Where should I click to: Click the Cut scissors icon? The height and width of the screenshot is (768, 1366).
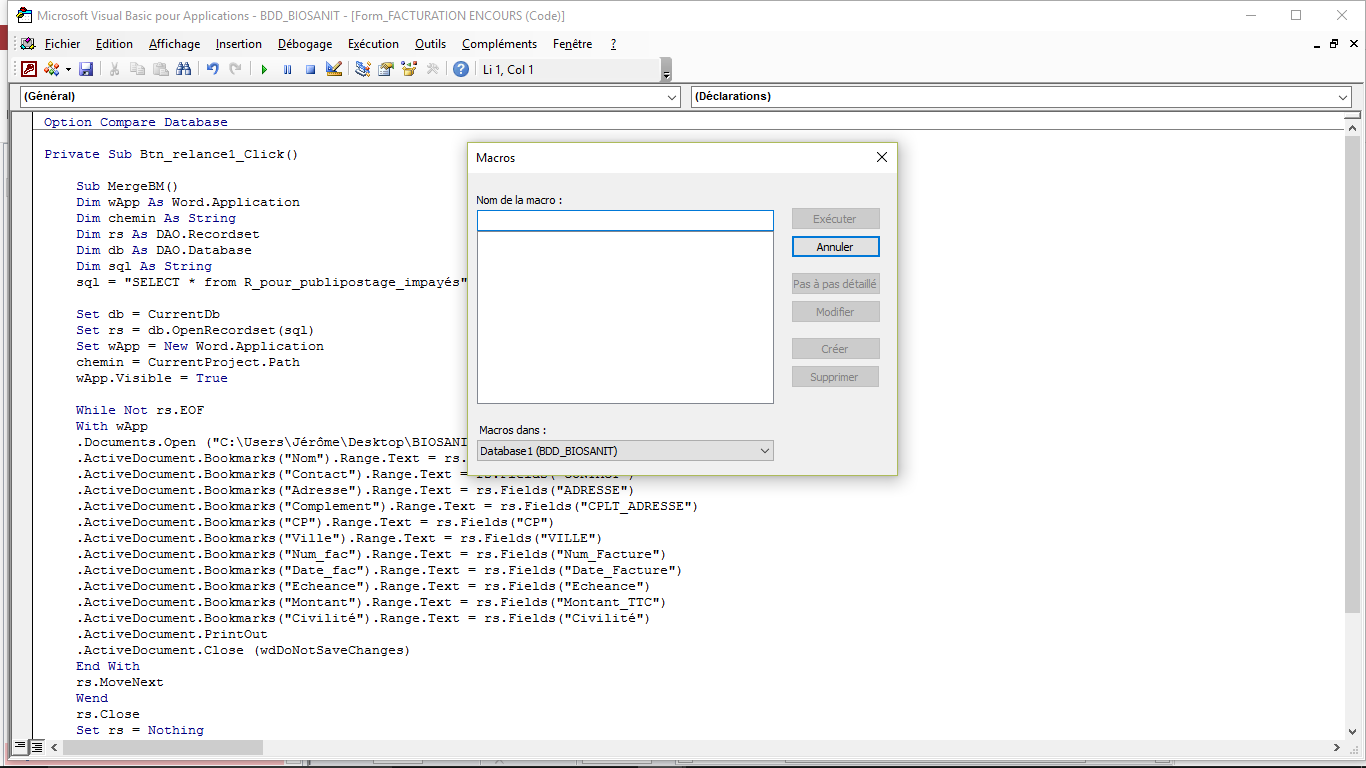pyautogui.click(x=114, y=69)
